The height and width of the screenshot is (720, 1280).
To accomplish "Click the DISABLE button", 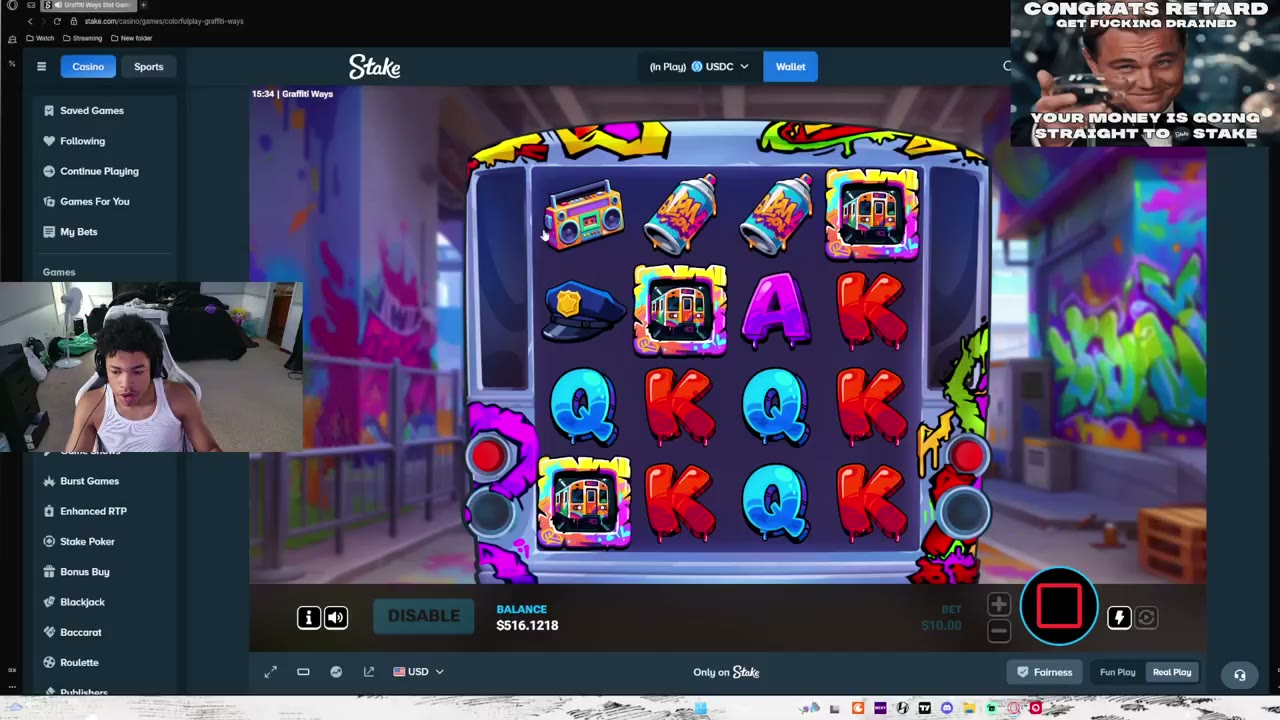I will (424, 616).
